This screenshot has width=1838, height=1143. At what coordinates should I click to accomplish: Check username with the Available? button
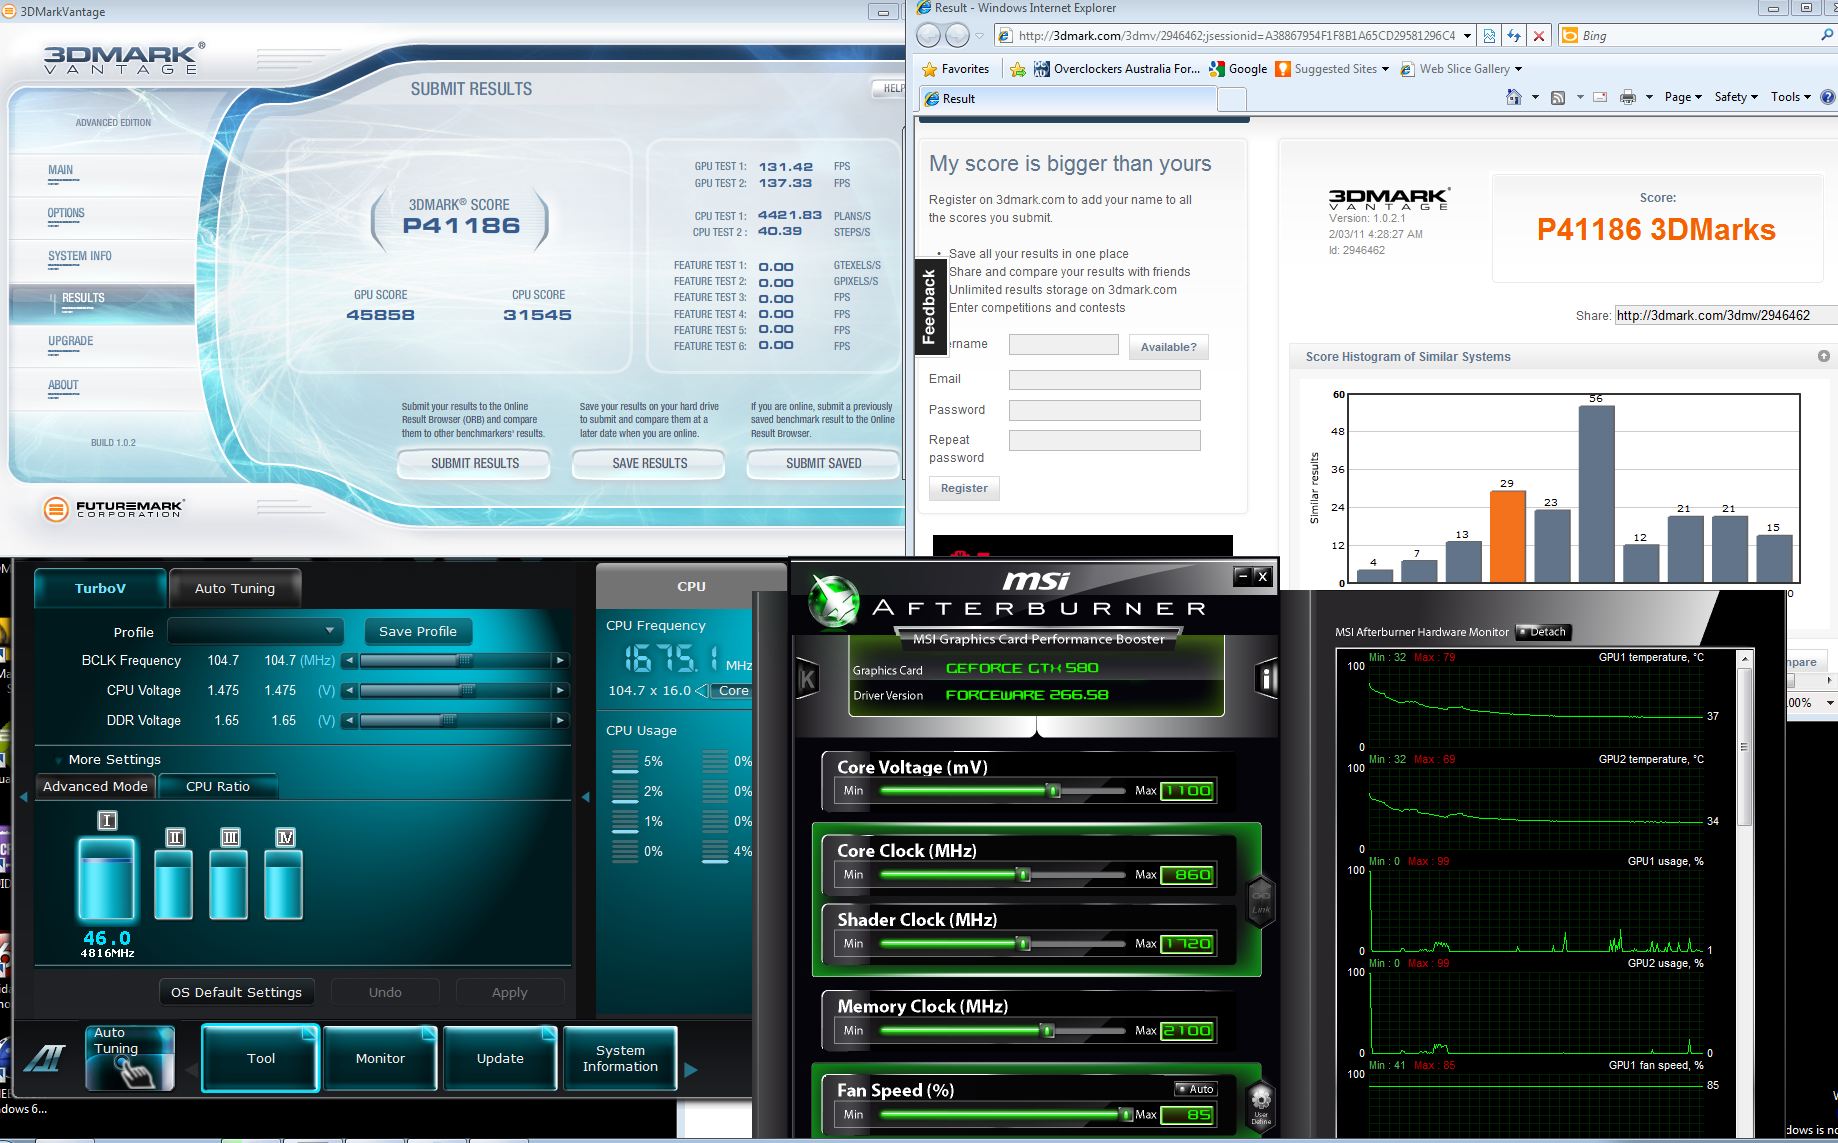tap(1168, 347)
